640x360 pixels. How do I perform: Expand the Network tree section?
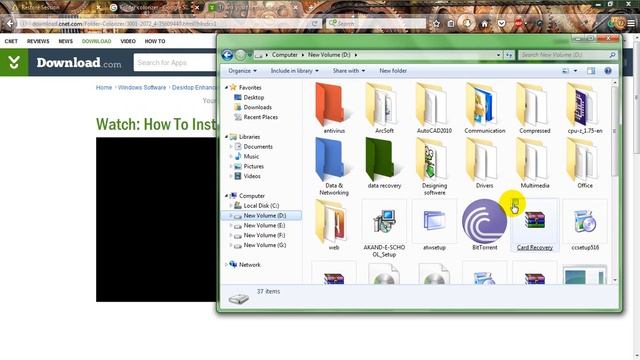(227, 264)
